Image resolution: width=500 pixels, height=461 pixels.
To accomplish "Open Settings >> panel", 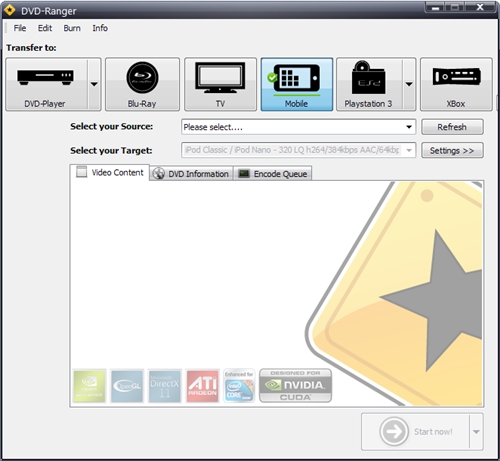I will point(452,150).
